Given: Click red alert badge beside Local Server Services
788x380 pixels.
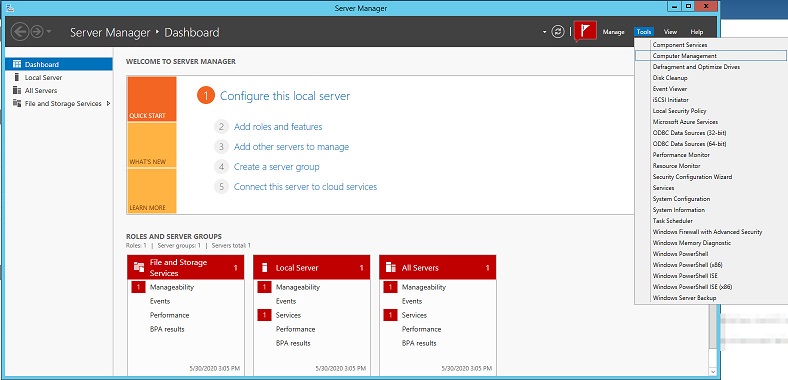Looking at the screenshot, I should 264,315.
